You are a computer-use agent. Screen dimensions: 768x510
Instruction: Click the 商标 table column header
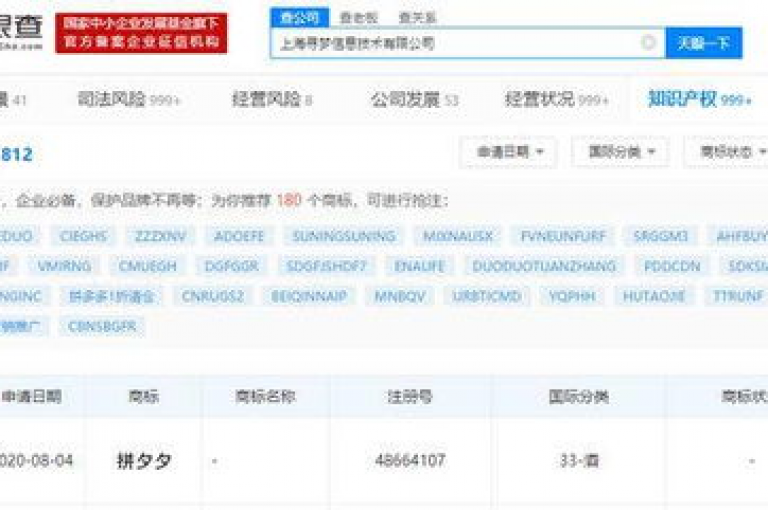(x=144, y=396)
